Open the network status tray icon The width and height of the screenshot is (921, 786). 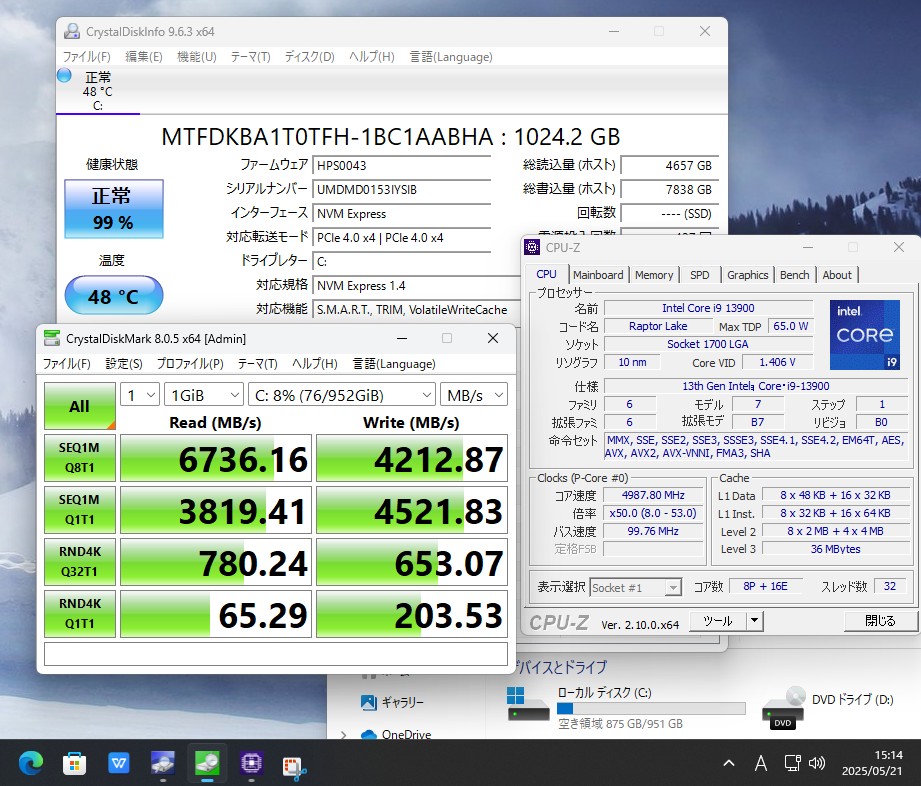(792, 763)
